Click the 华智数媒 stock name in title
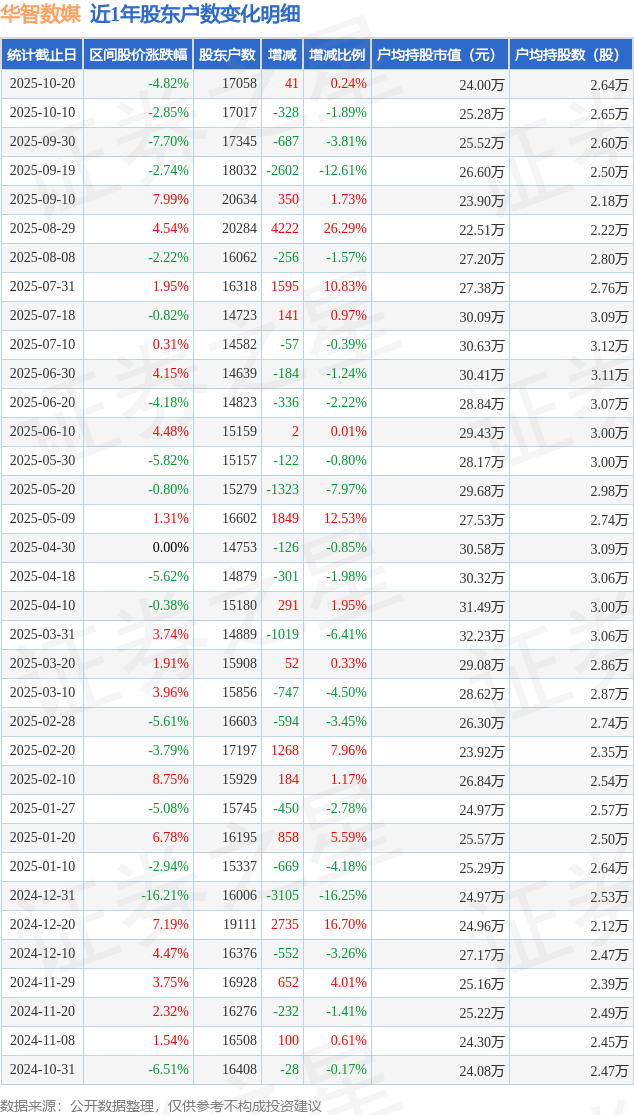The image size is (634, 1115). point(41,14)
